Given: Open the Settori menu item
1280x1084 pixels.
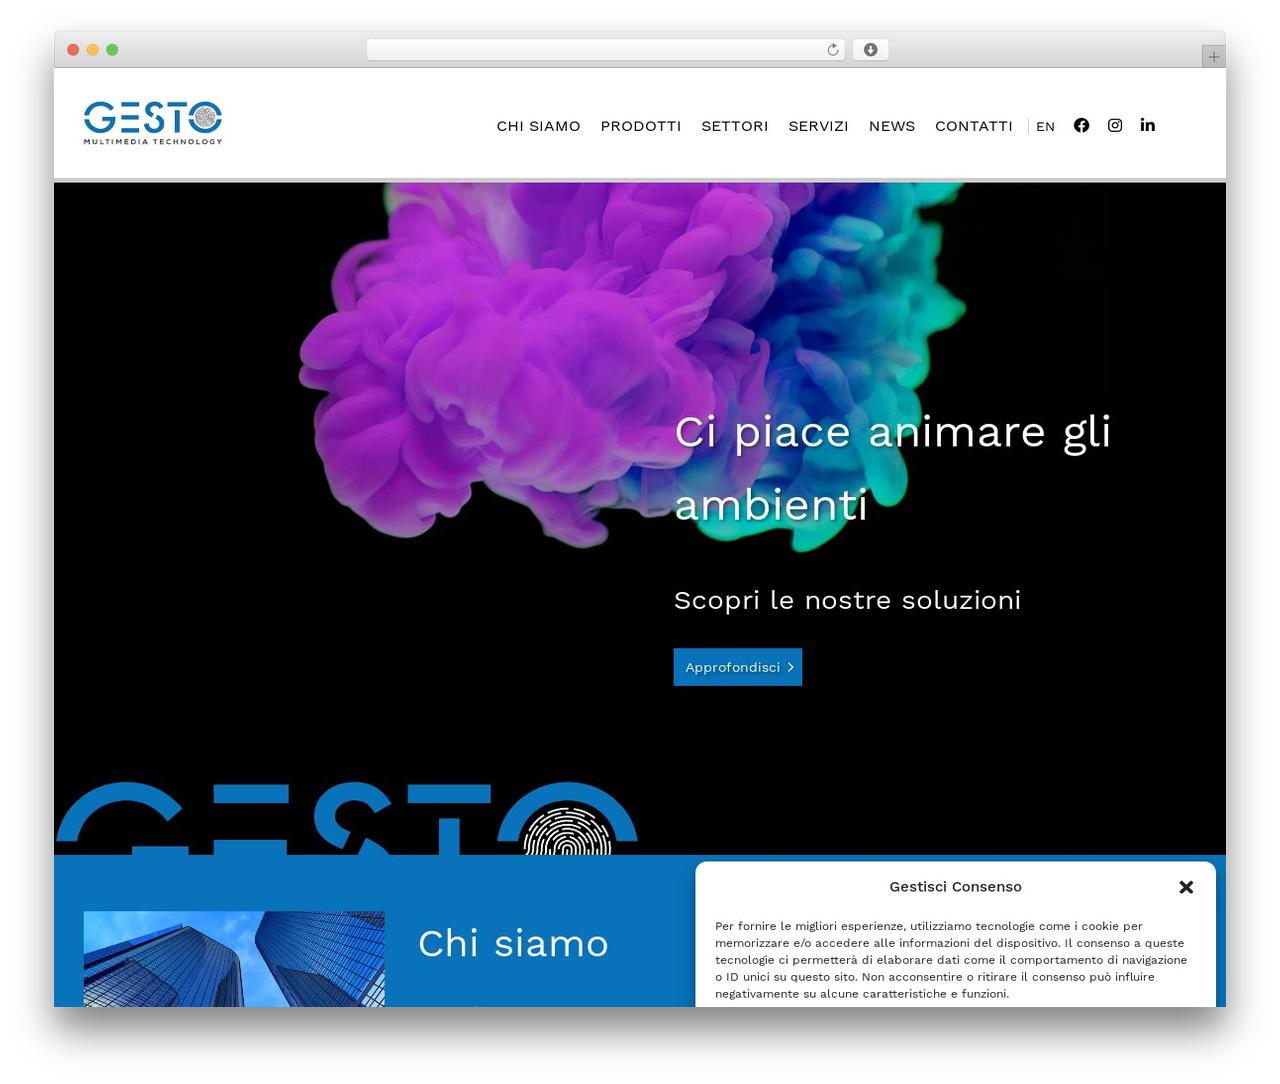Looking at the screenshot, I should pyautogui.click(x=735, y=126).
